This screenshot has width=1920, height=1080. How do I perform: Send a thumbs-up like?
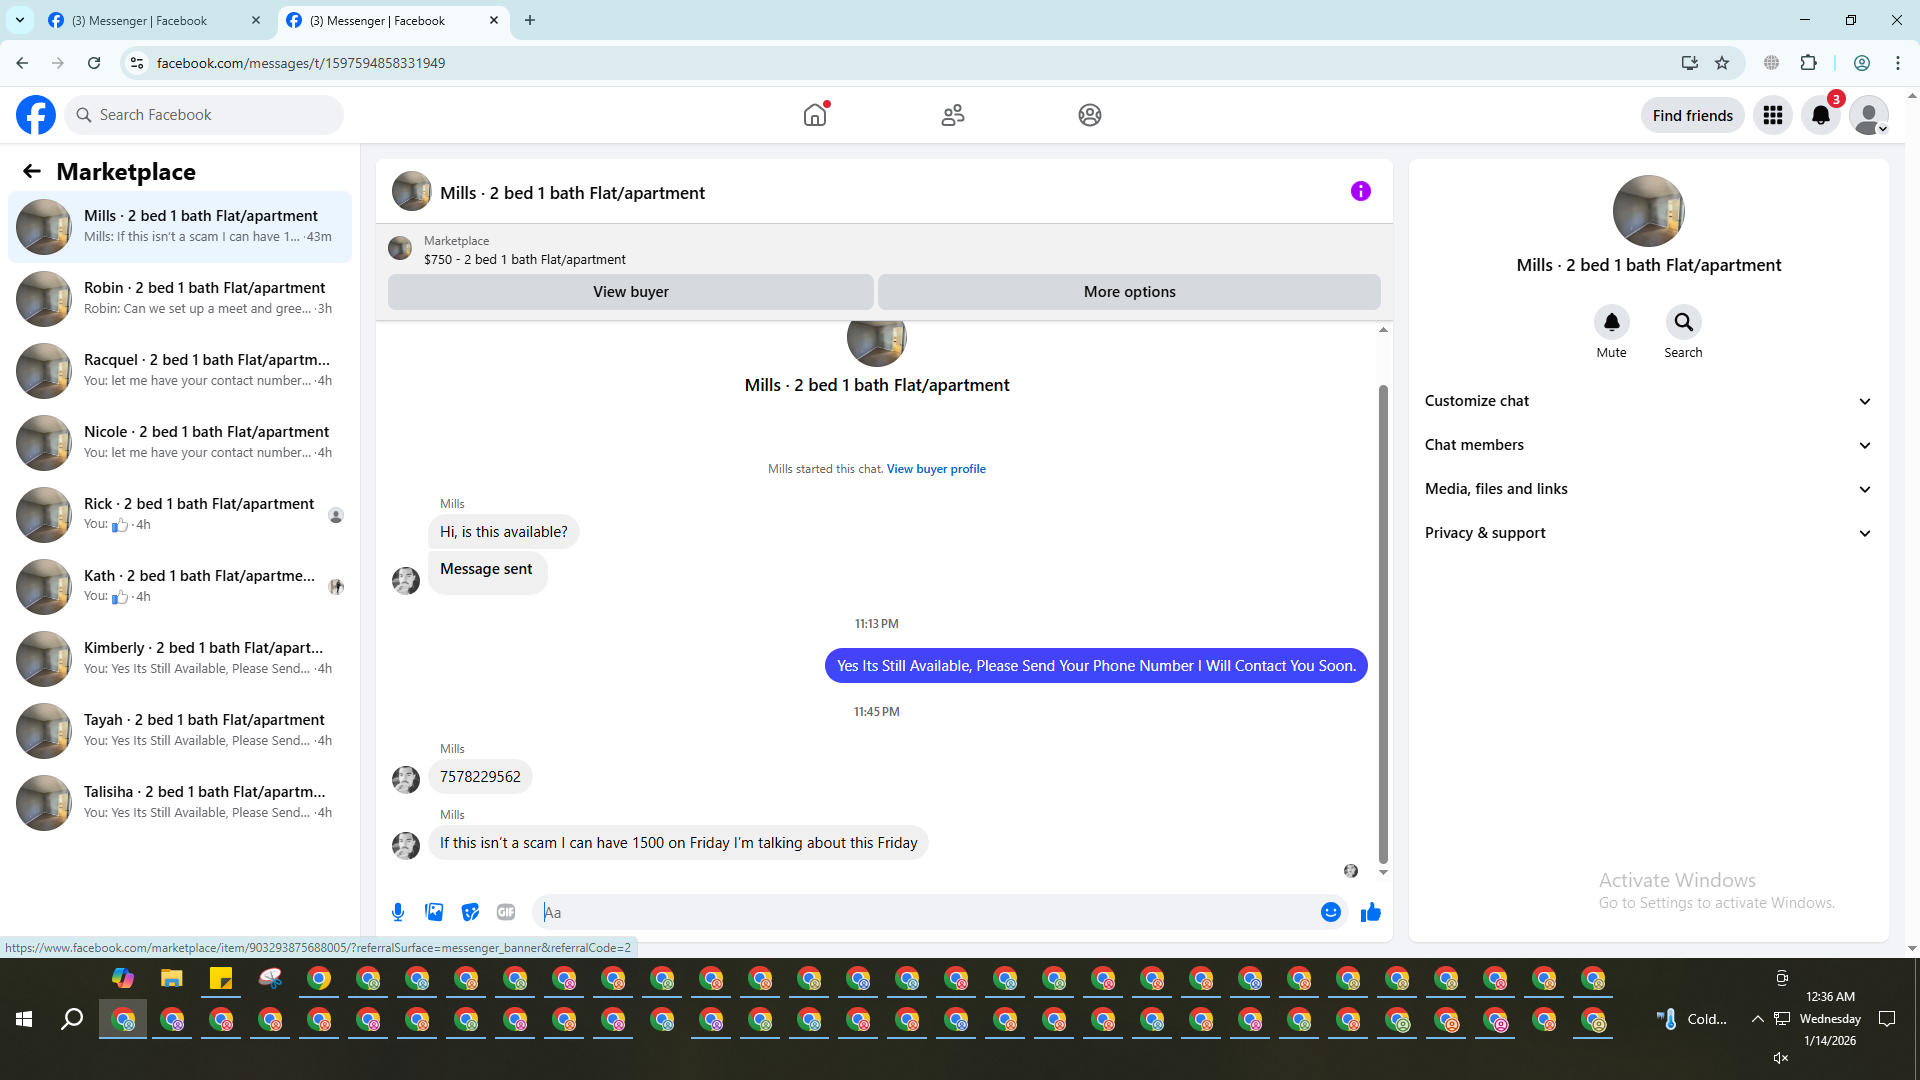pos(1370,912)
